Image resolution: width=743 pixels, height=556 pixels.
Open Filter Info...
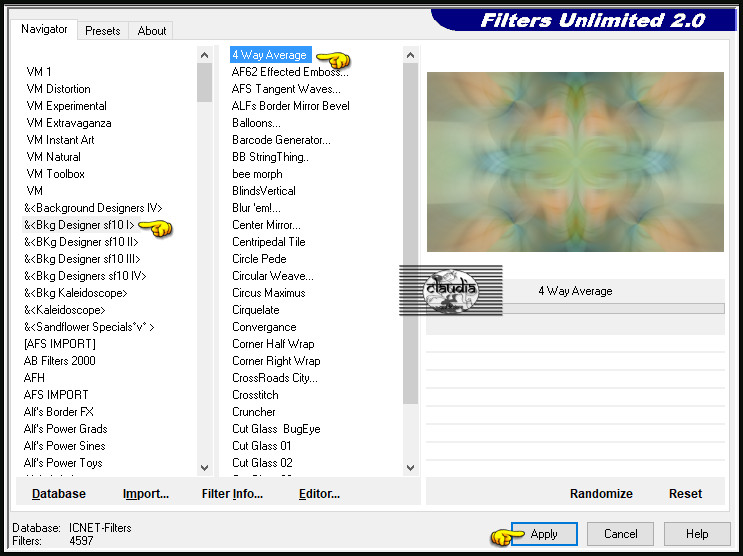click(232, 494)
